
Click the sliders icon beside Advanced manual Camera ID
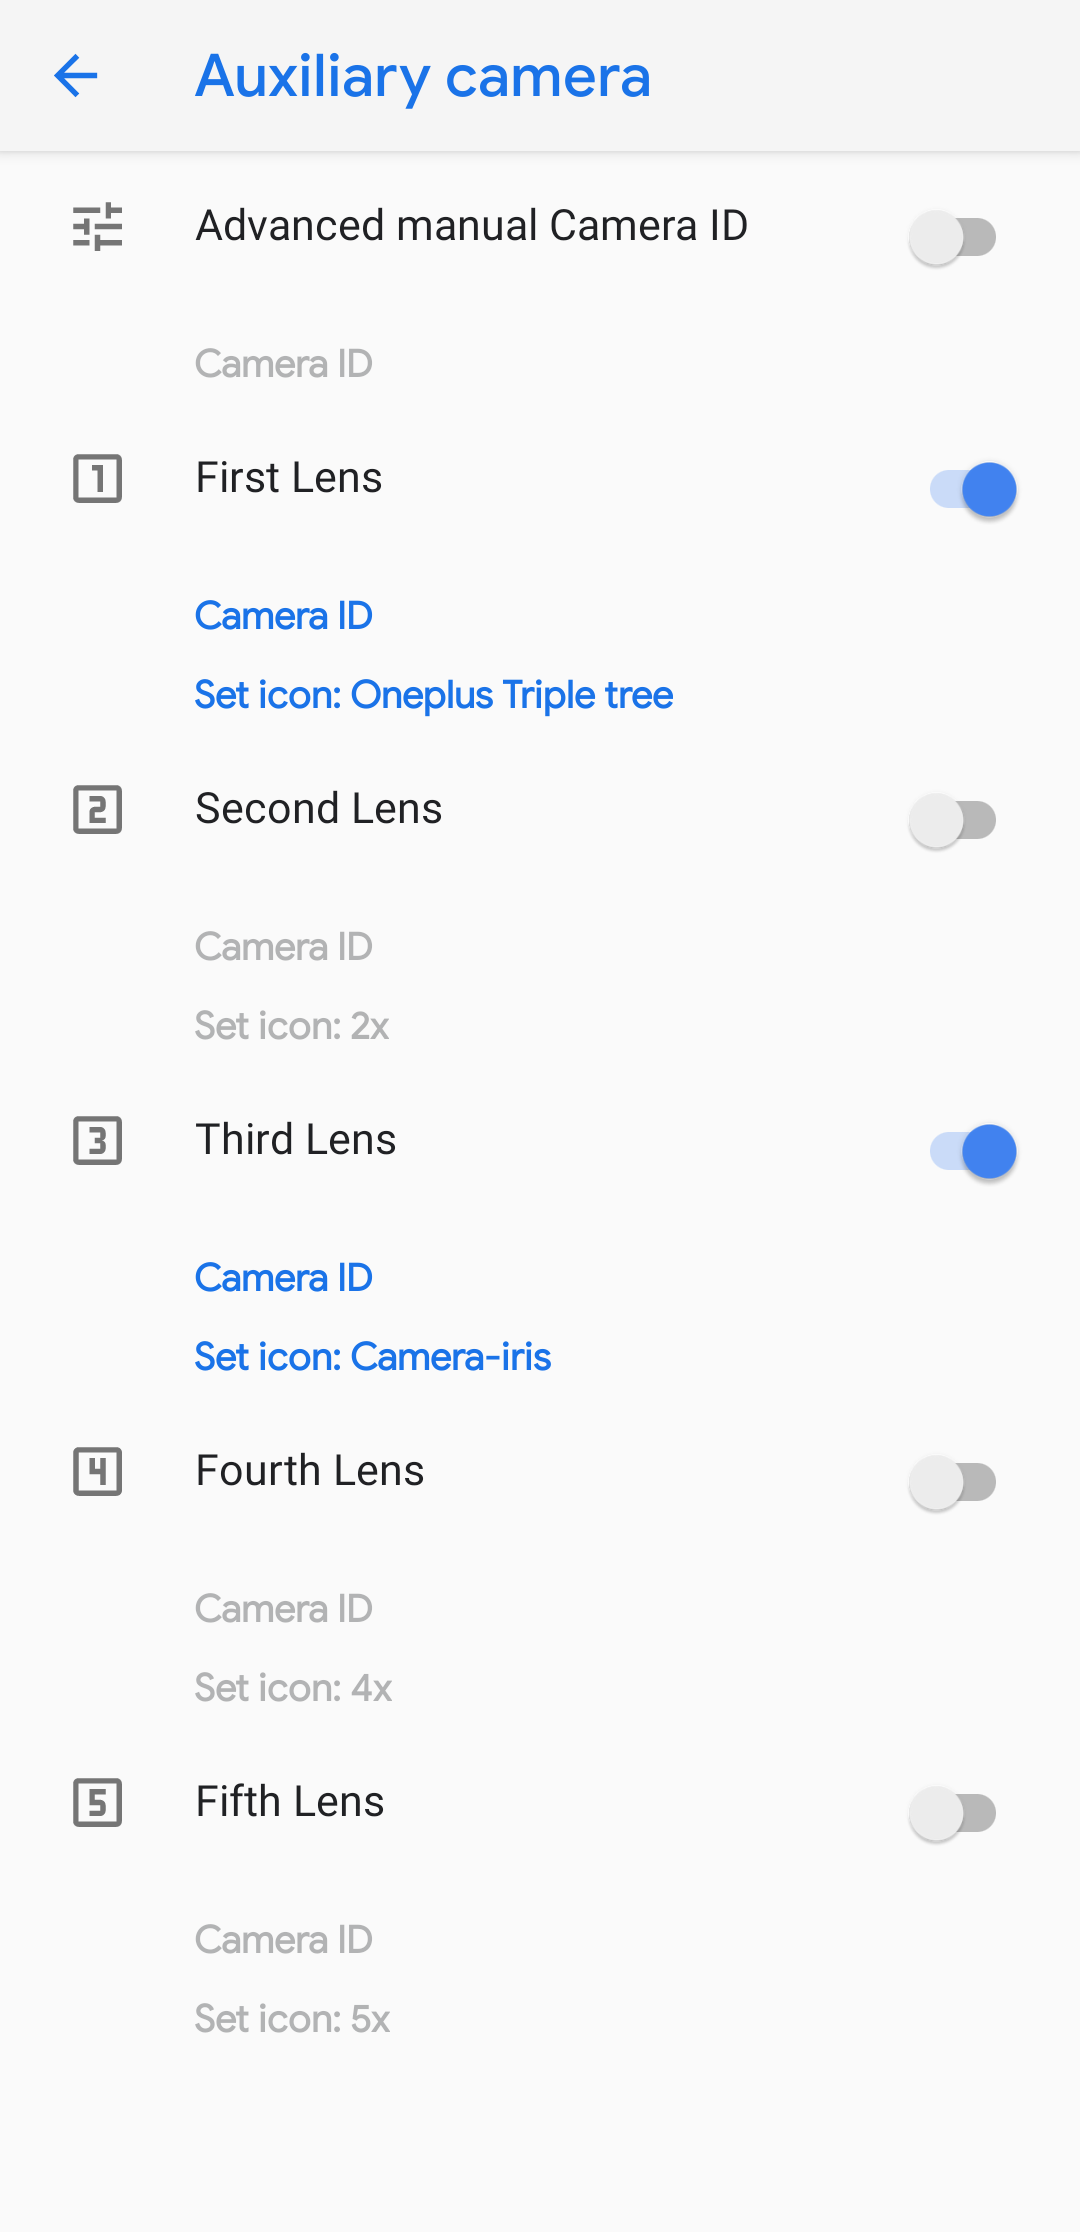point(98,227)
